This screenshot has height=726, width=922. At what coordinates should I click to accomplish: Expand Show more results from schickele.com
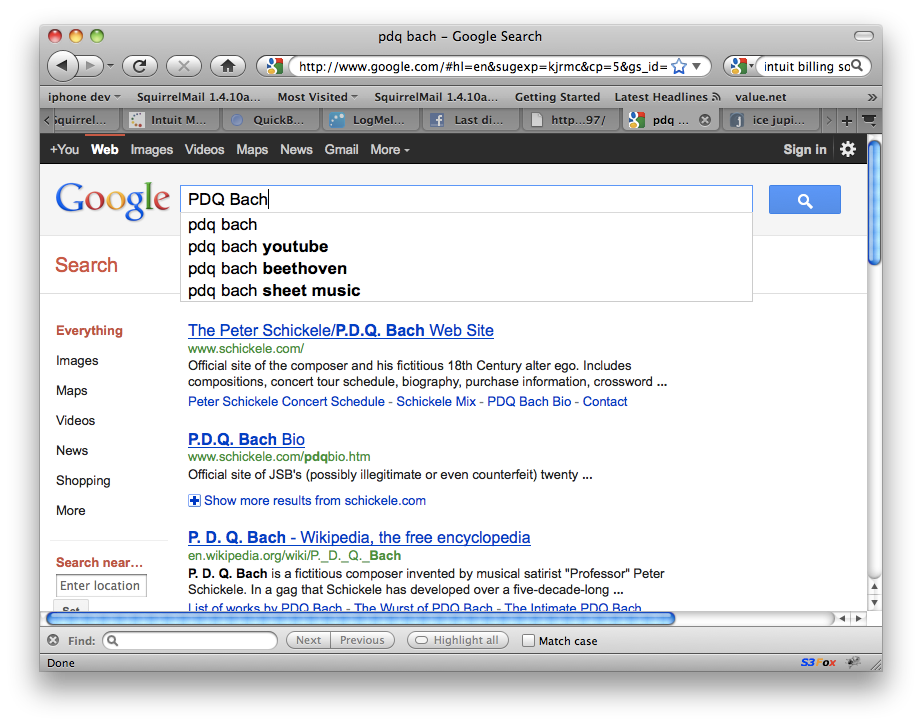[307, 500]
